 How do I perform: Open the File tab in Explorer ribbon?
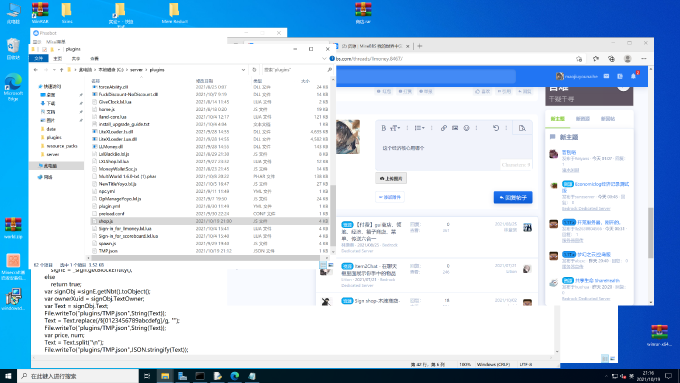(39, 58)
